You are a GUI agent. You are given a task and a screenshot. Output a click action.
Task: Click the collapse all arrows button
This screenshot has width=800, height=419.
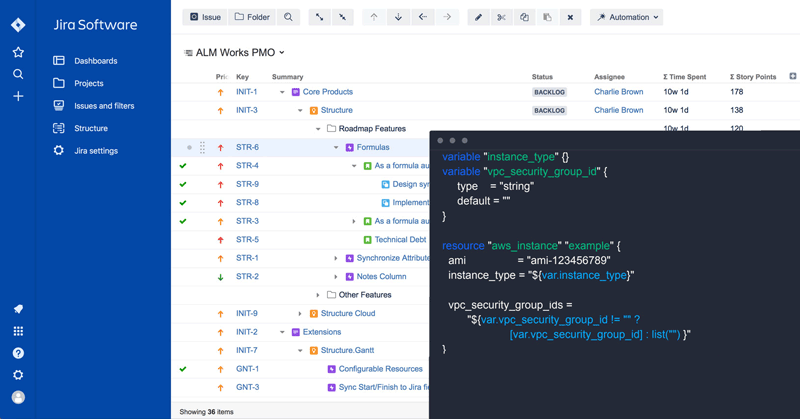342,17
